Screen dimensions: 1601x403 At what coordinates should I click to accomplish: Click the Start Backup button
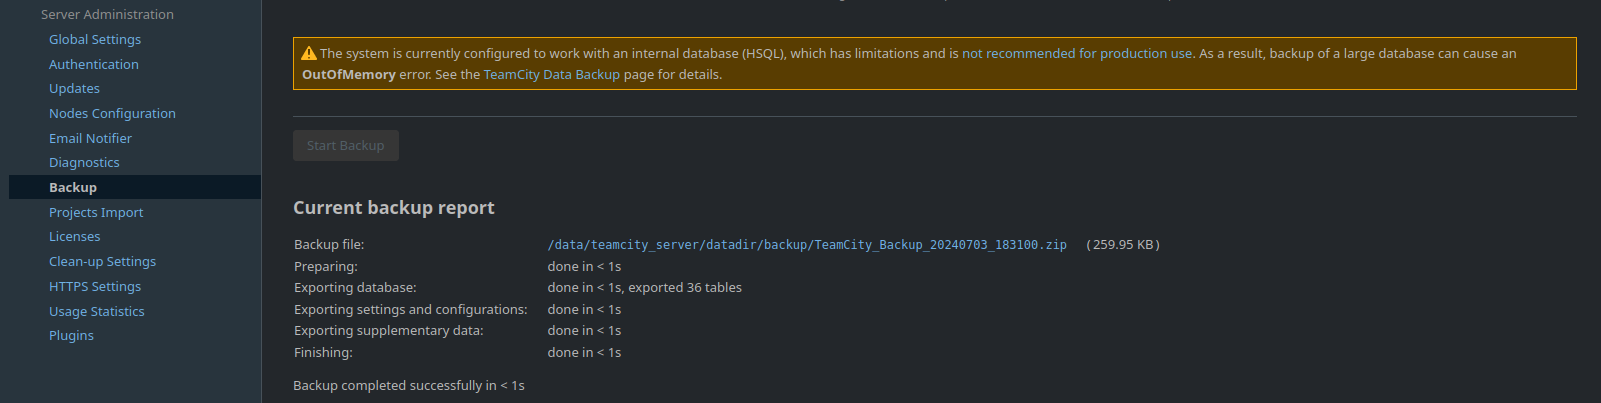346,145
